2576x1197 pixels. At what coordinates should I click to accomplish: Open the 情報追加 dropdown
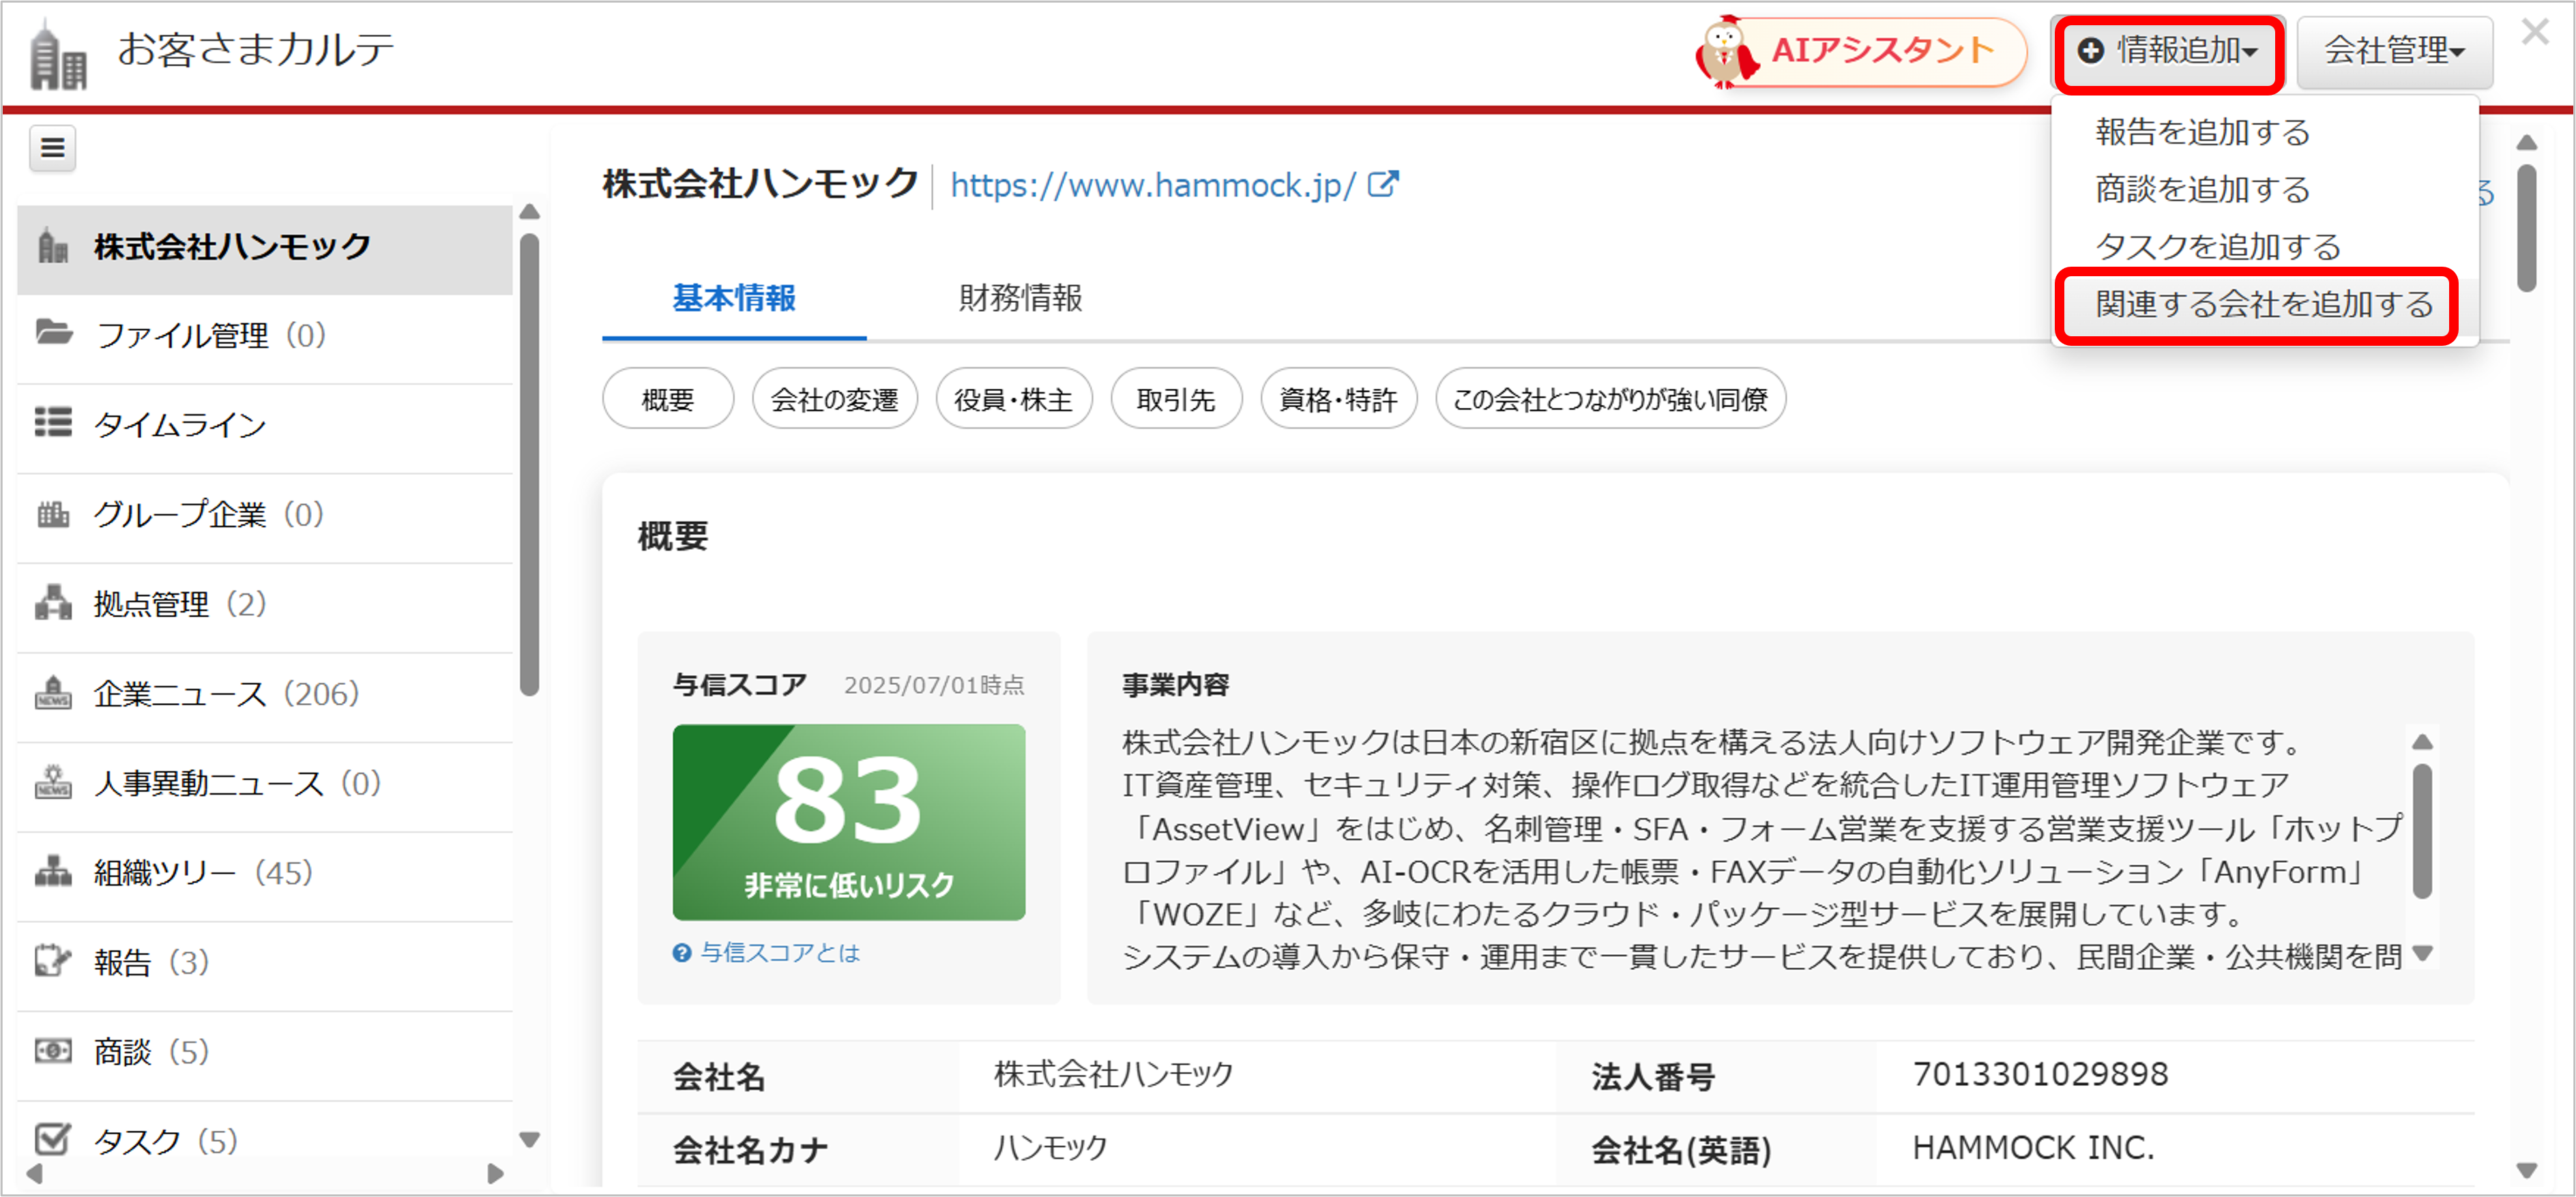pos(2167,53)
